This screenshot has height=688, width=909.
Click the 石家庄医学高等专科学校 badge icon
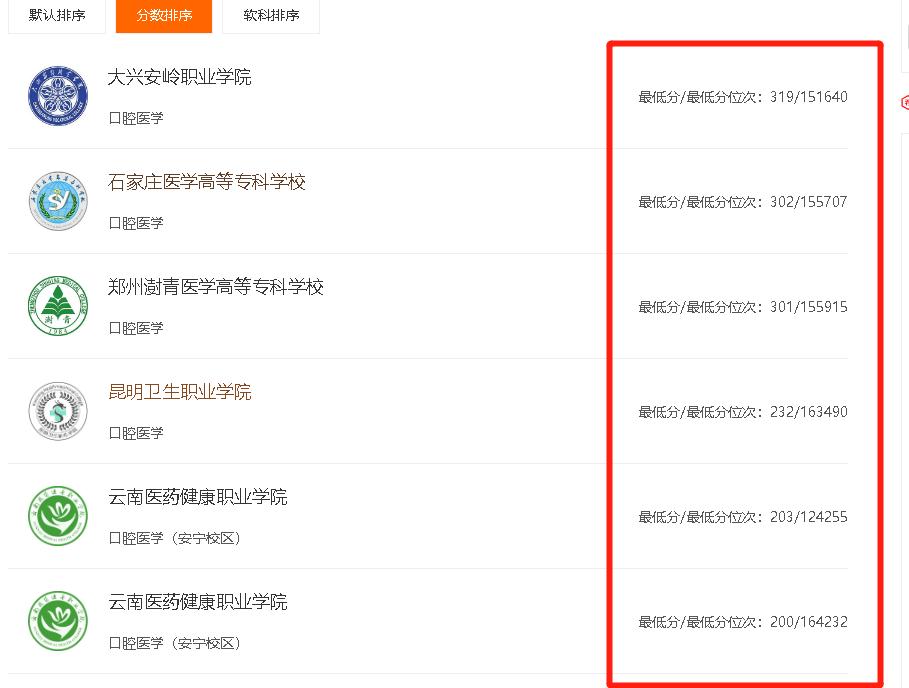57,200
